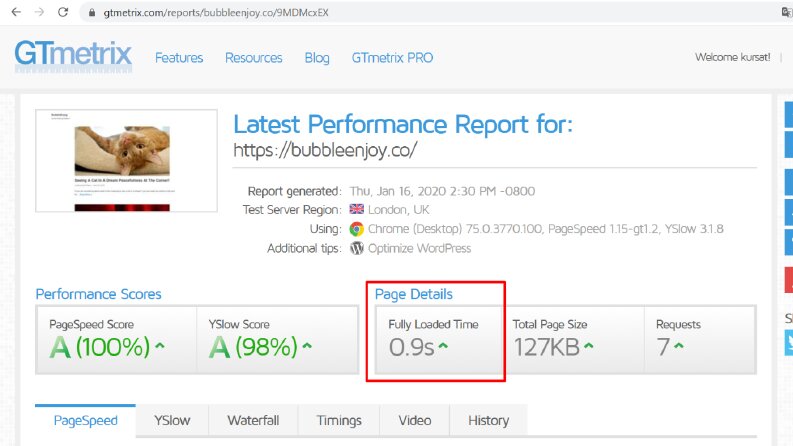The image size is (793, 446).
Task: Click the Total Page Size 127KB value
Action: pos(546,347)
